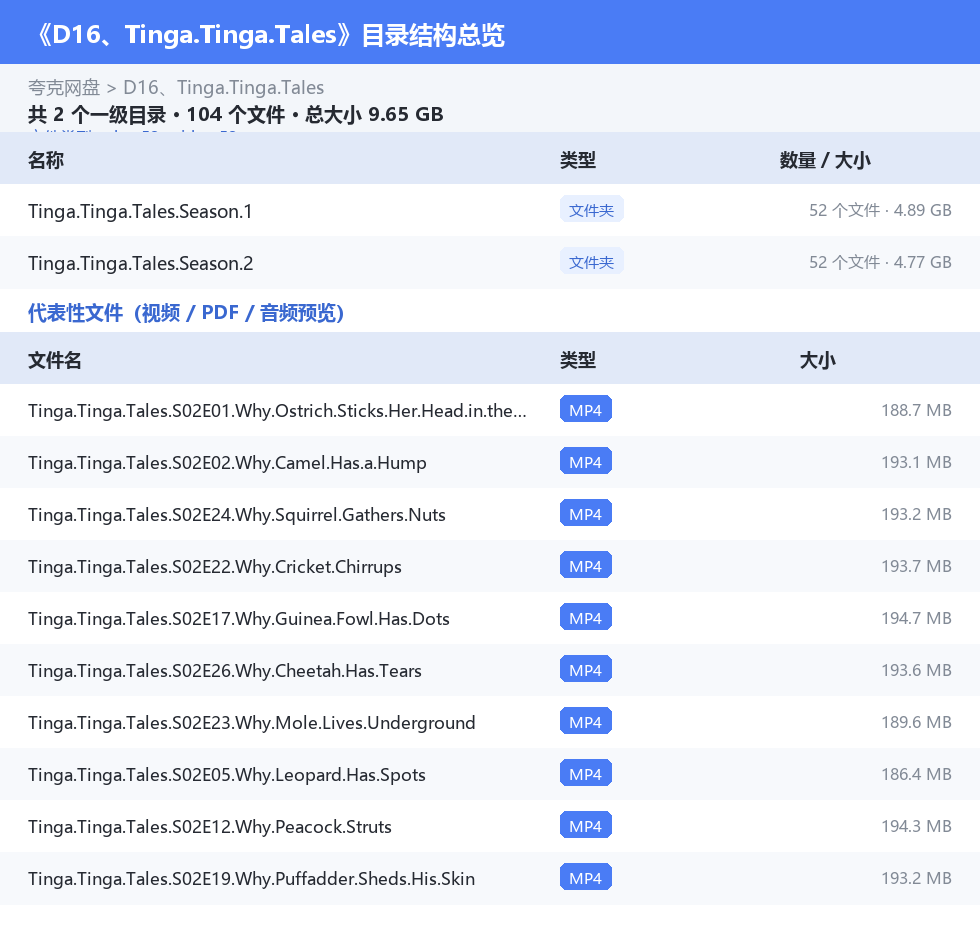Open the S02E12 Why.Peacock.Struts file

pyautogui.click(x=209, y=827)
